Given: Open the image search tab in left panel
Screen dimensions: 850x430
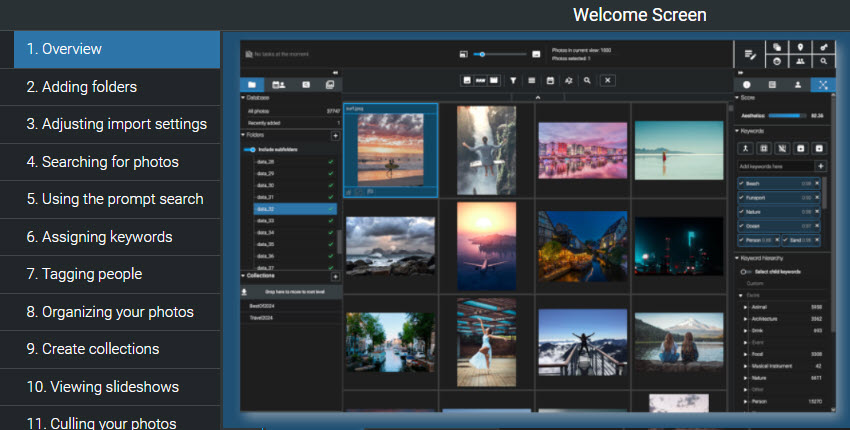Looking at the screenshot, I should [306, 85].
